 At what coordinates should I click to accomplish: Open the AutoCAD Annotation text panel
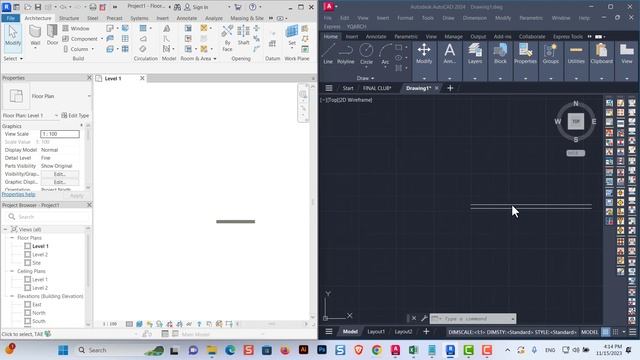[x=449, y=54]
